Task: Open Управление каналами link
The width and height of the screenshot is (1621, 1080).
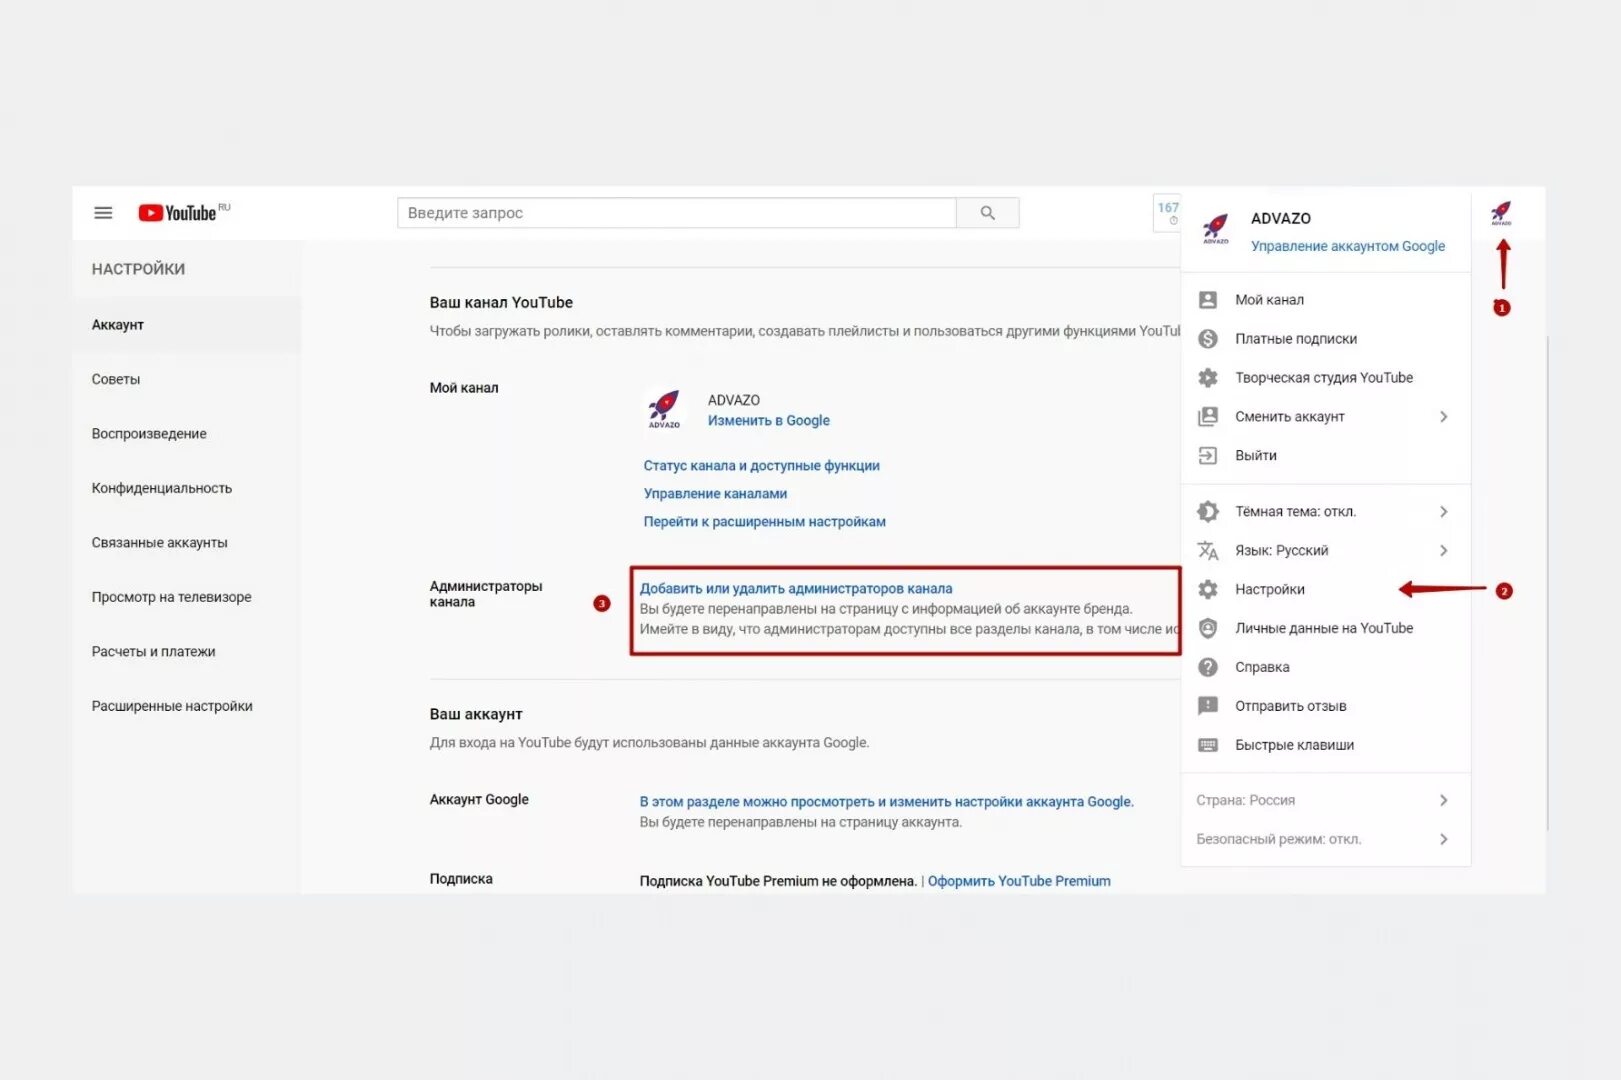Action: 715,494
